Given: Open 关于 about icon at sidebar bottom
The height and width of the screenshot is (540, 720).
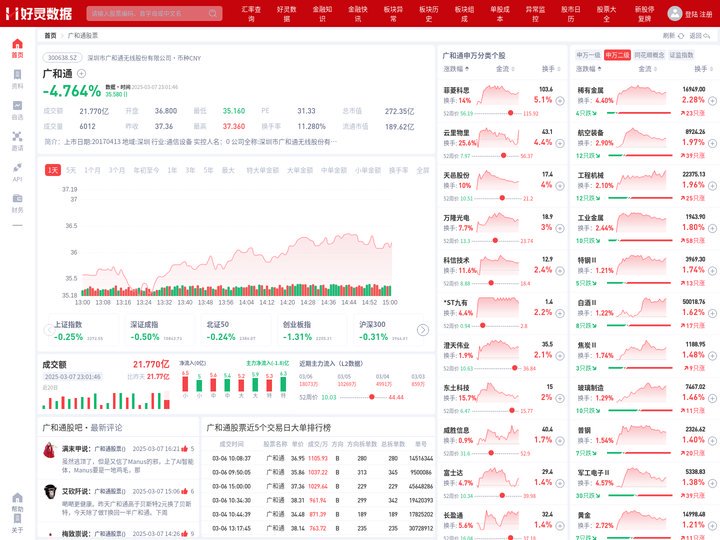Looking at the screenshot, I should coord(17,518).
